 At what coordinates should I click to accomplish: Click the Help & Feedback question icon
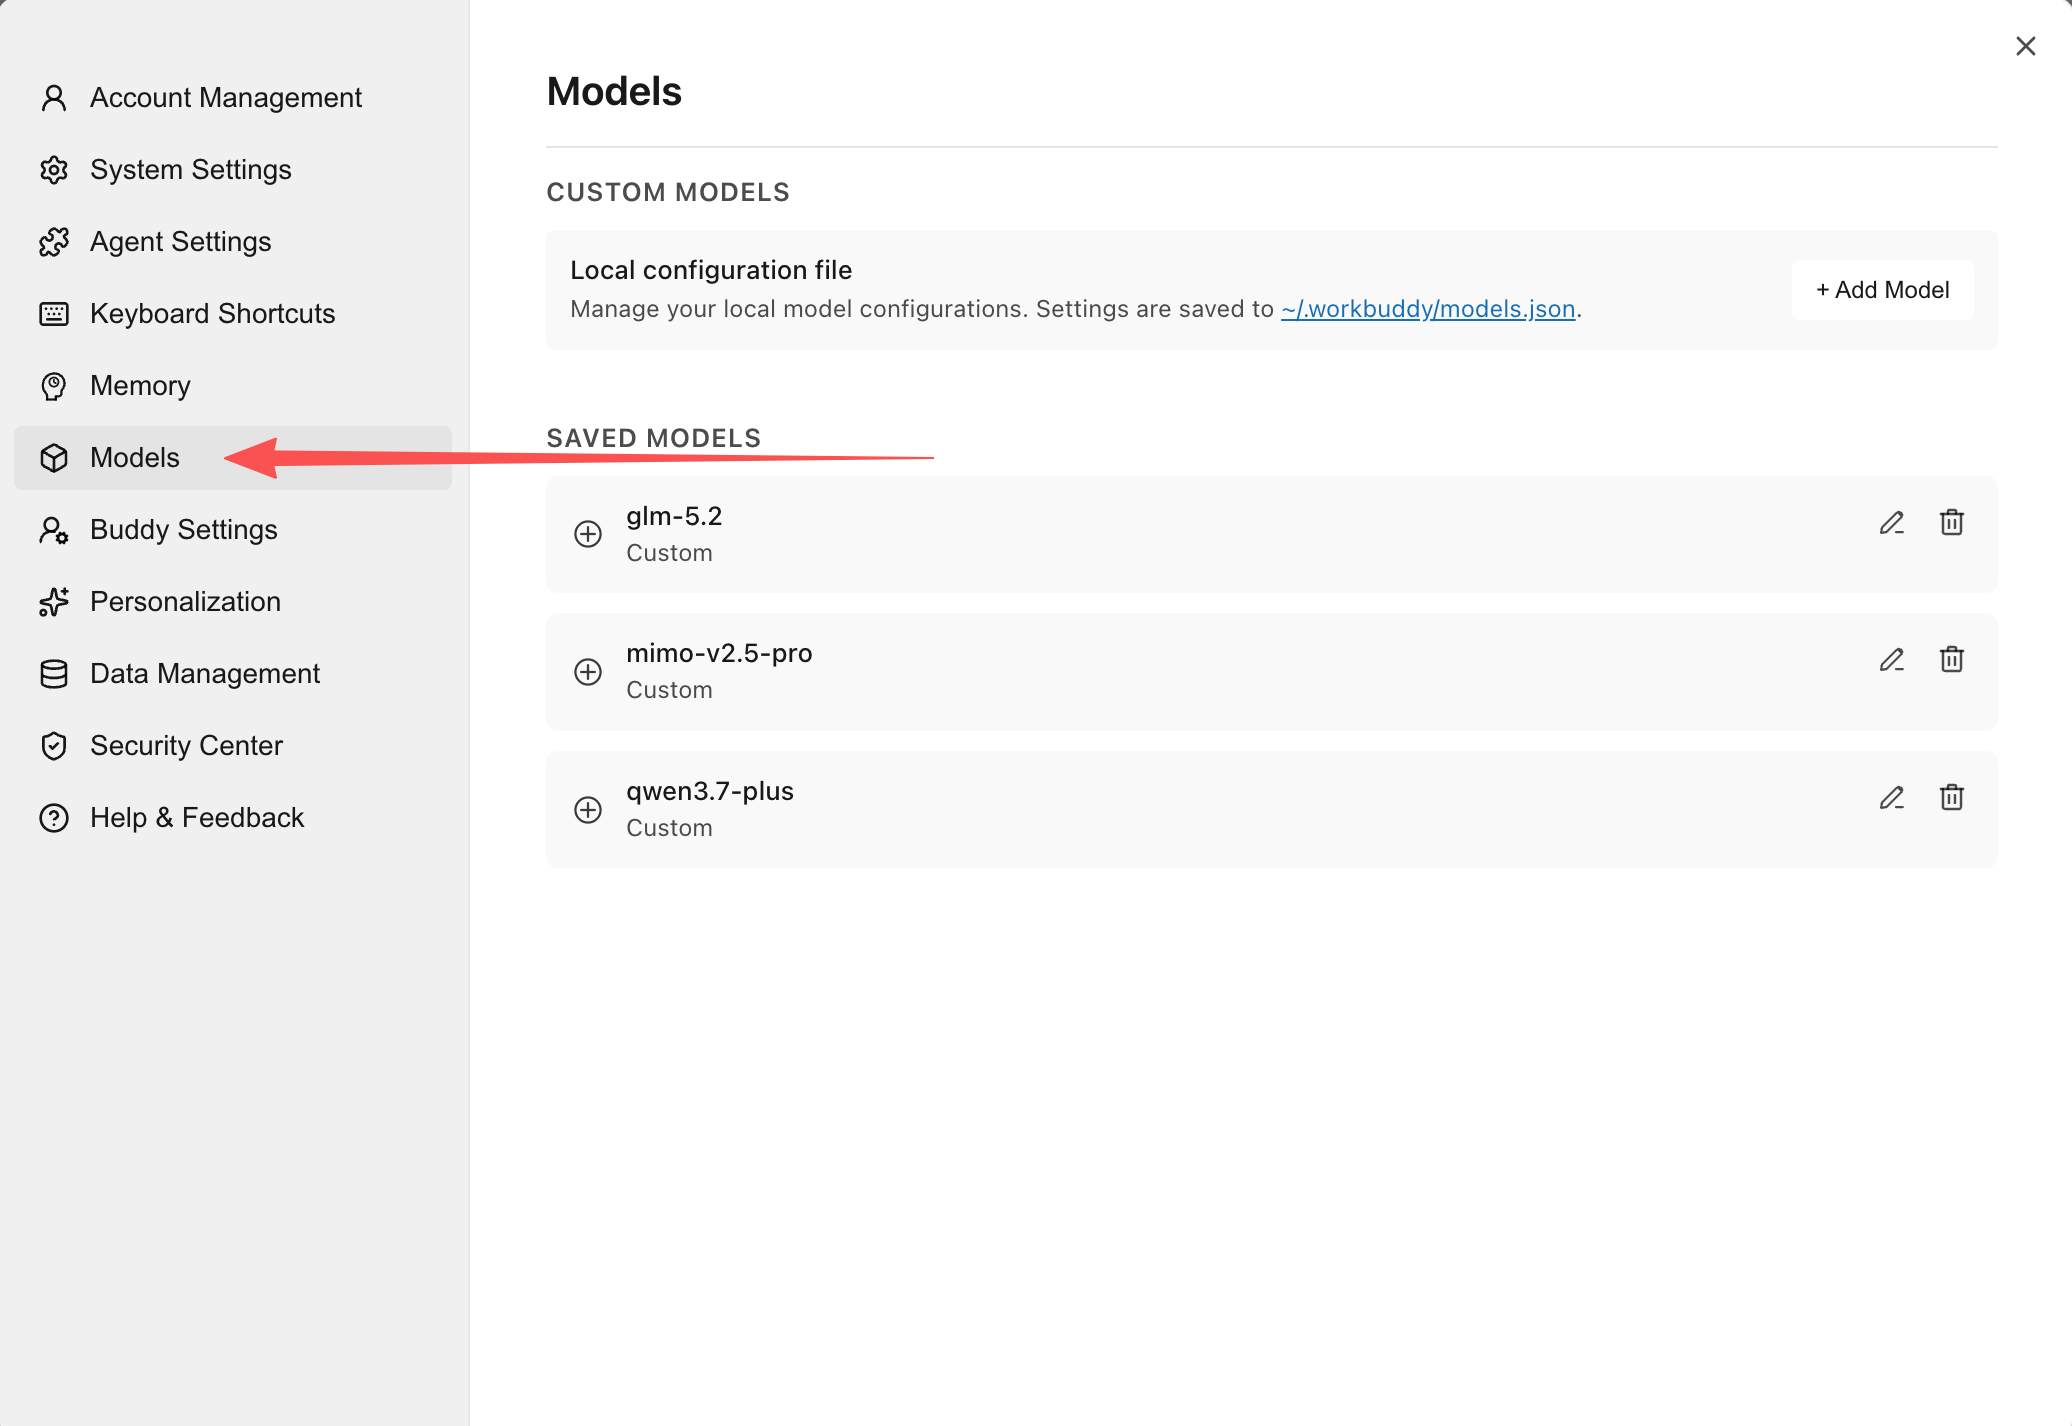click(x=54, y=818)
